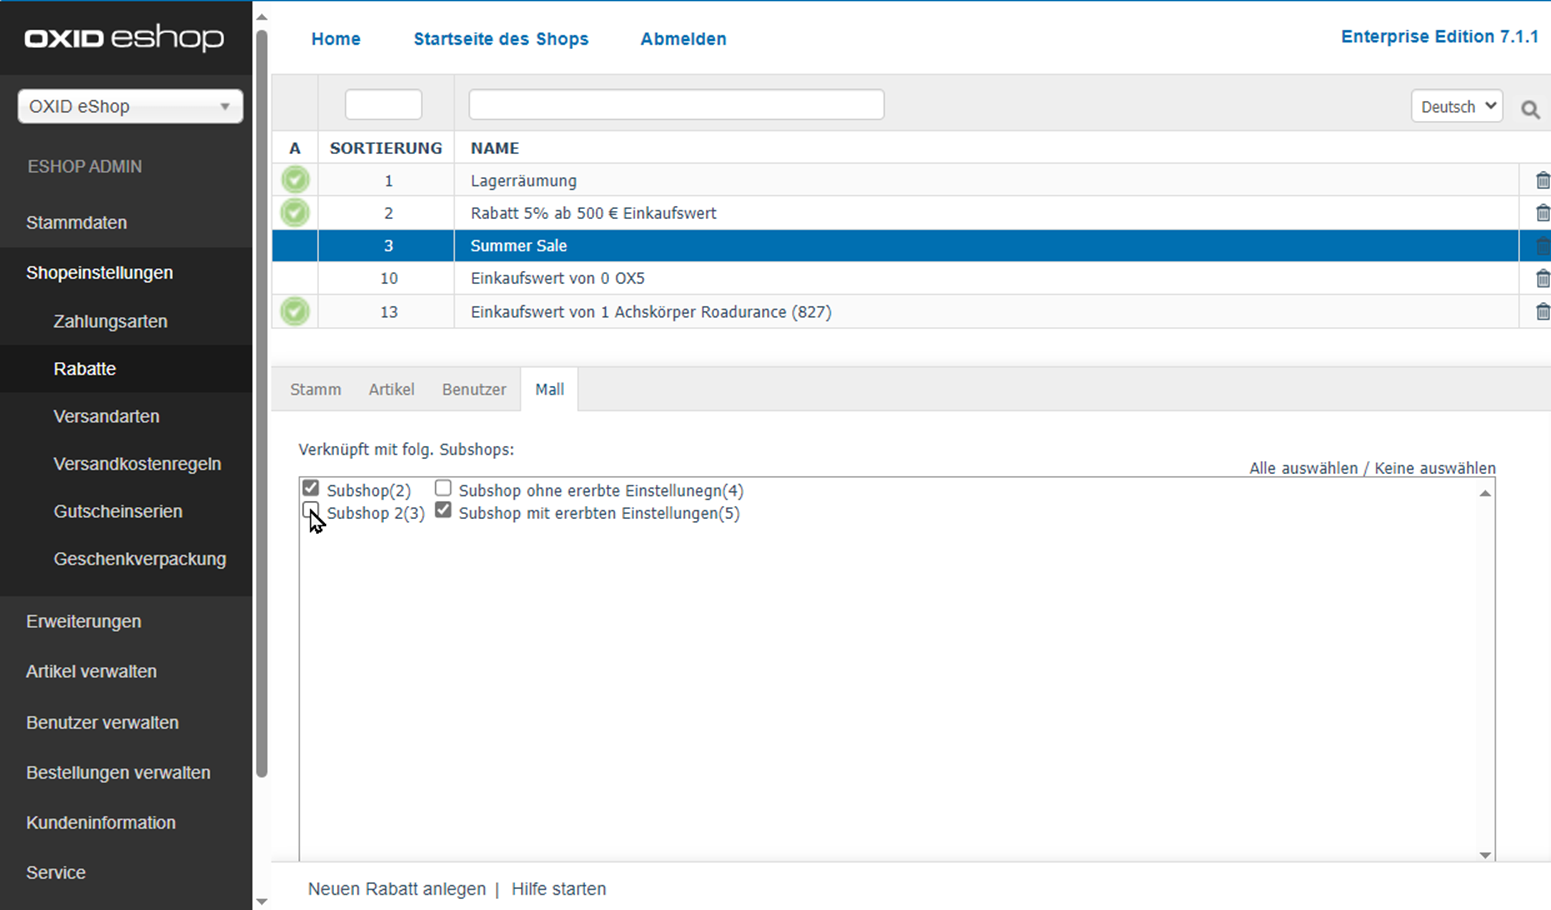
Task: Click the Alle auswählen link
Action: click(1303, 468)
